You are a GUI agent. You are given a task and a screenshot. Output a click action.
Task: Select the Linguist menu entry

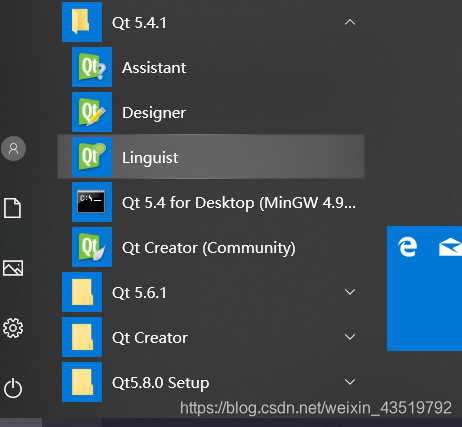click(x=211, y=157)
